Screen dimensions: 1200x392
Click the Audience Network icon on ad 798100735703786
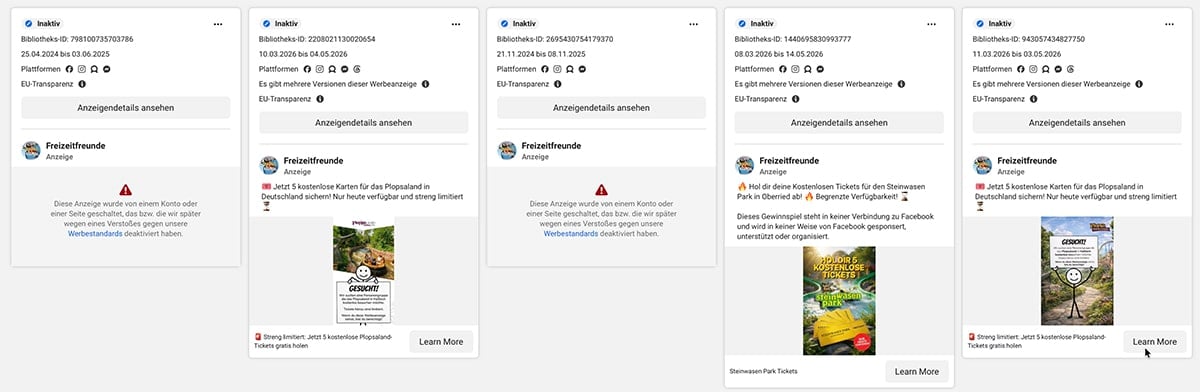click(x=94, y=69)
